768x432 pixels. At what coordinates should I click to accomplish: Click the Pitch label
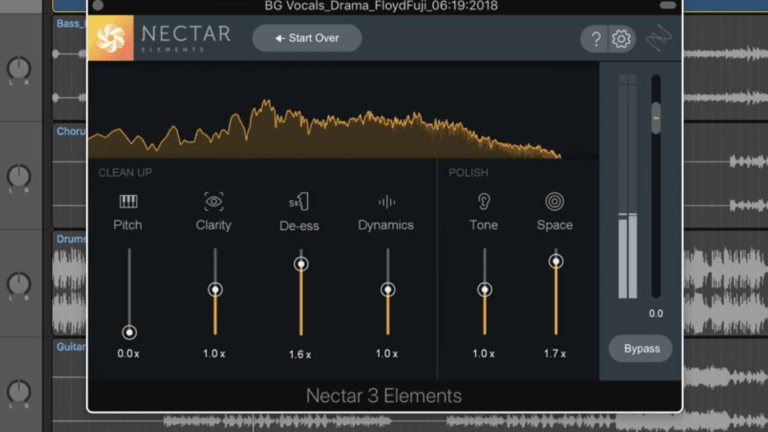(x=128, y=225)
